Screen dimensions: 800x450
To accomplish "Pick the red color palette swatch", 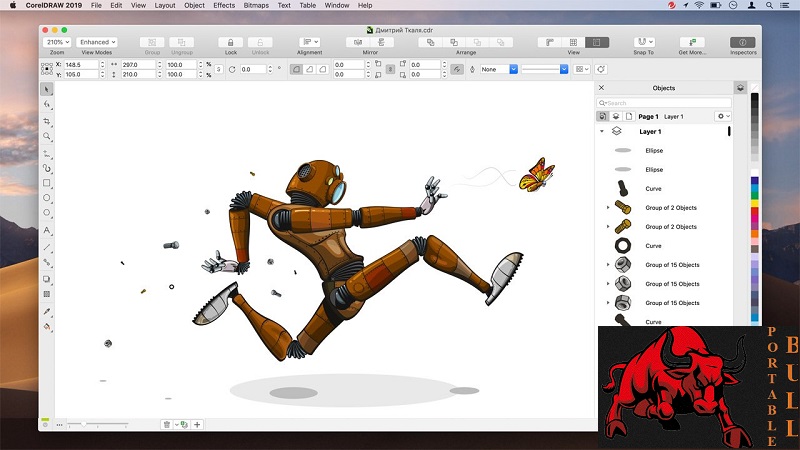I will tap(755, 211).
